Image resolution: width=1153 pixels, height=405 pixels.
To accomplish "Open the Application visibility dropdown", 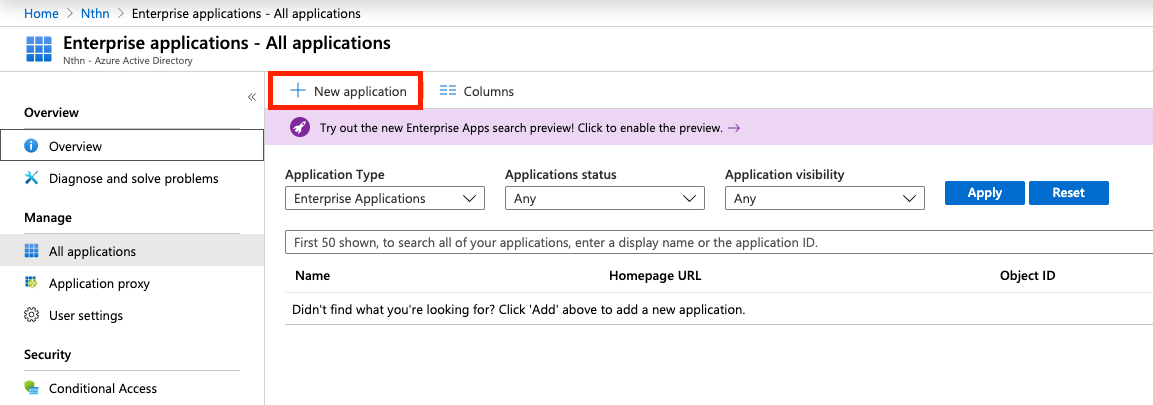I will (x=824, y=199).
